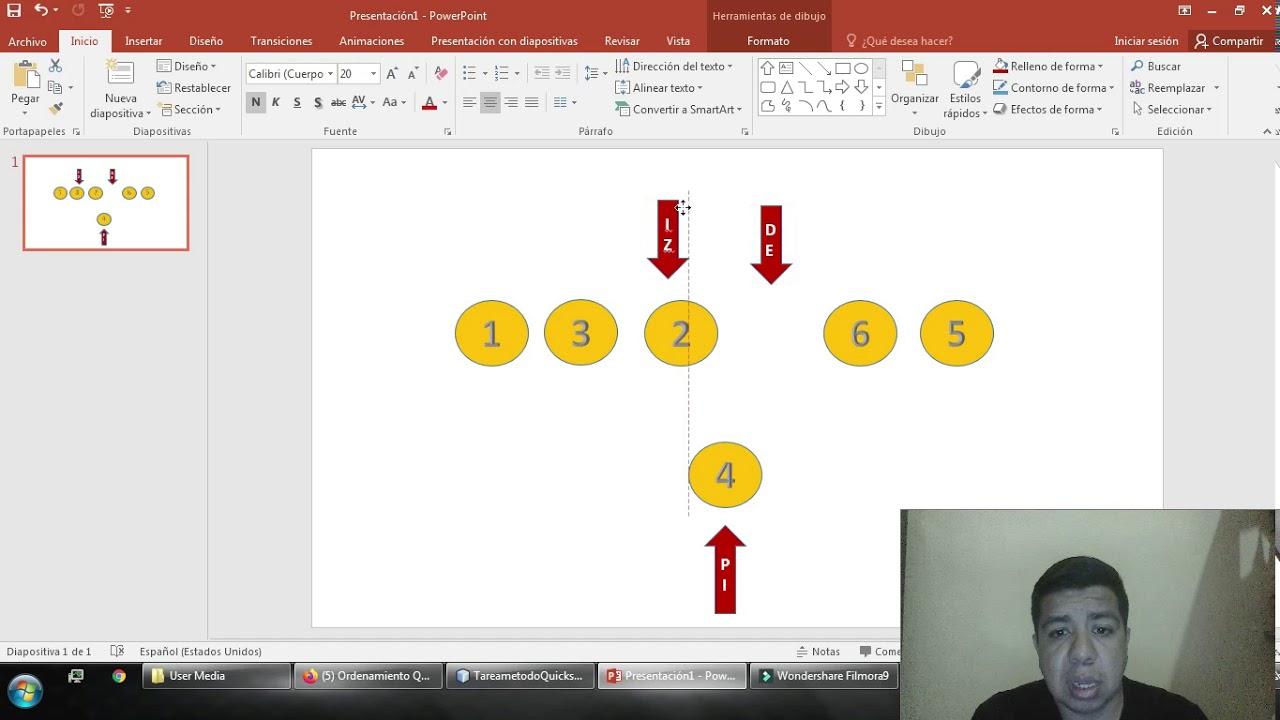Increase list indent level
This screenshot has height=720, width=1280.
pyautogui.click(x=563, y=74)
